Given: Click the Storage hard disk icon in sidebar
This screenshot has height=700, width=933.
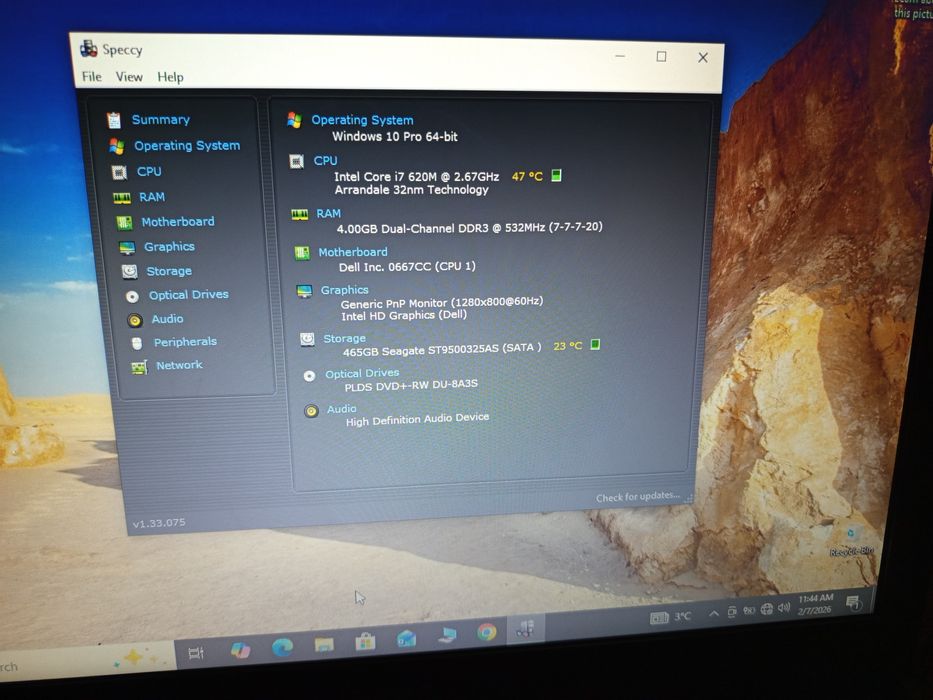Looking at the screenshot, I should coord(129,271).
